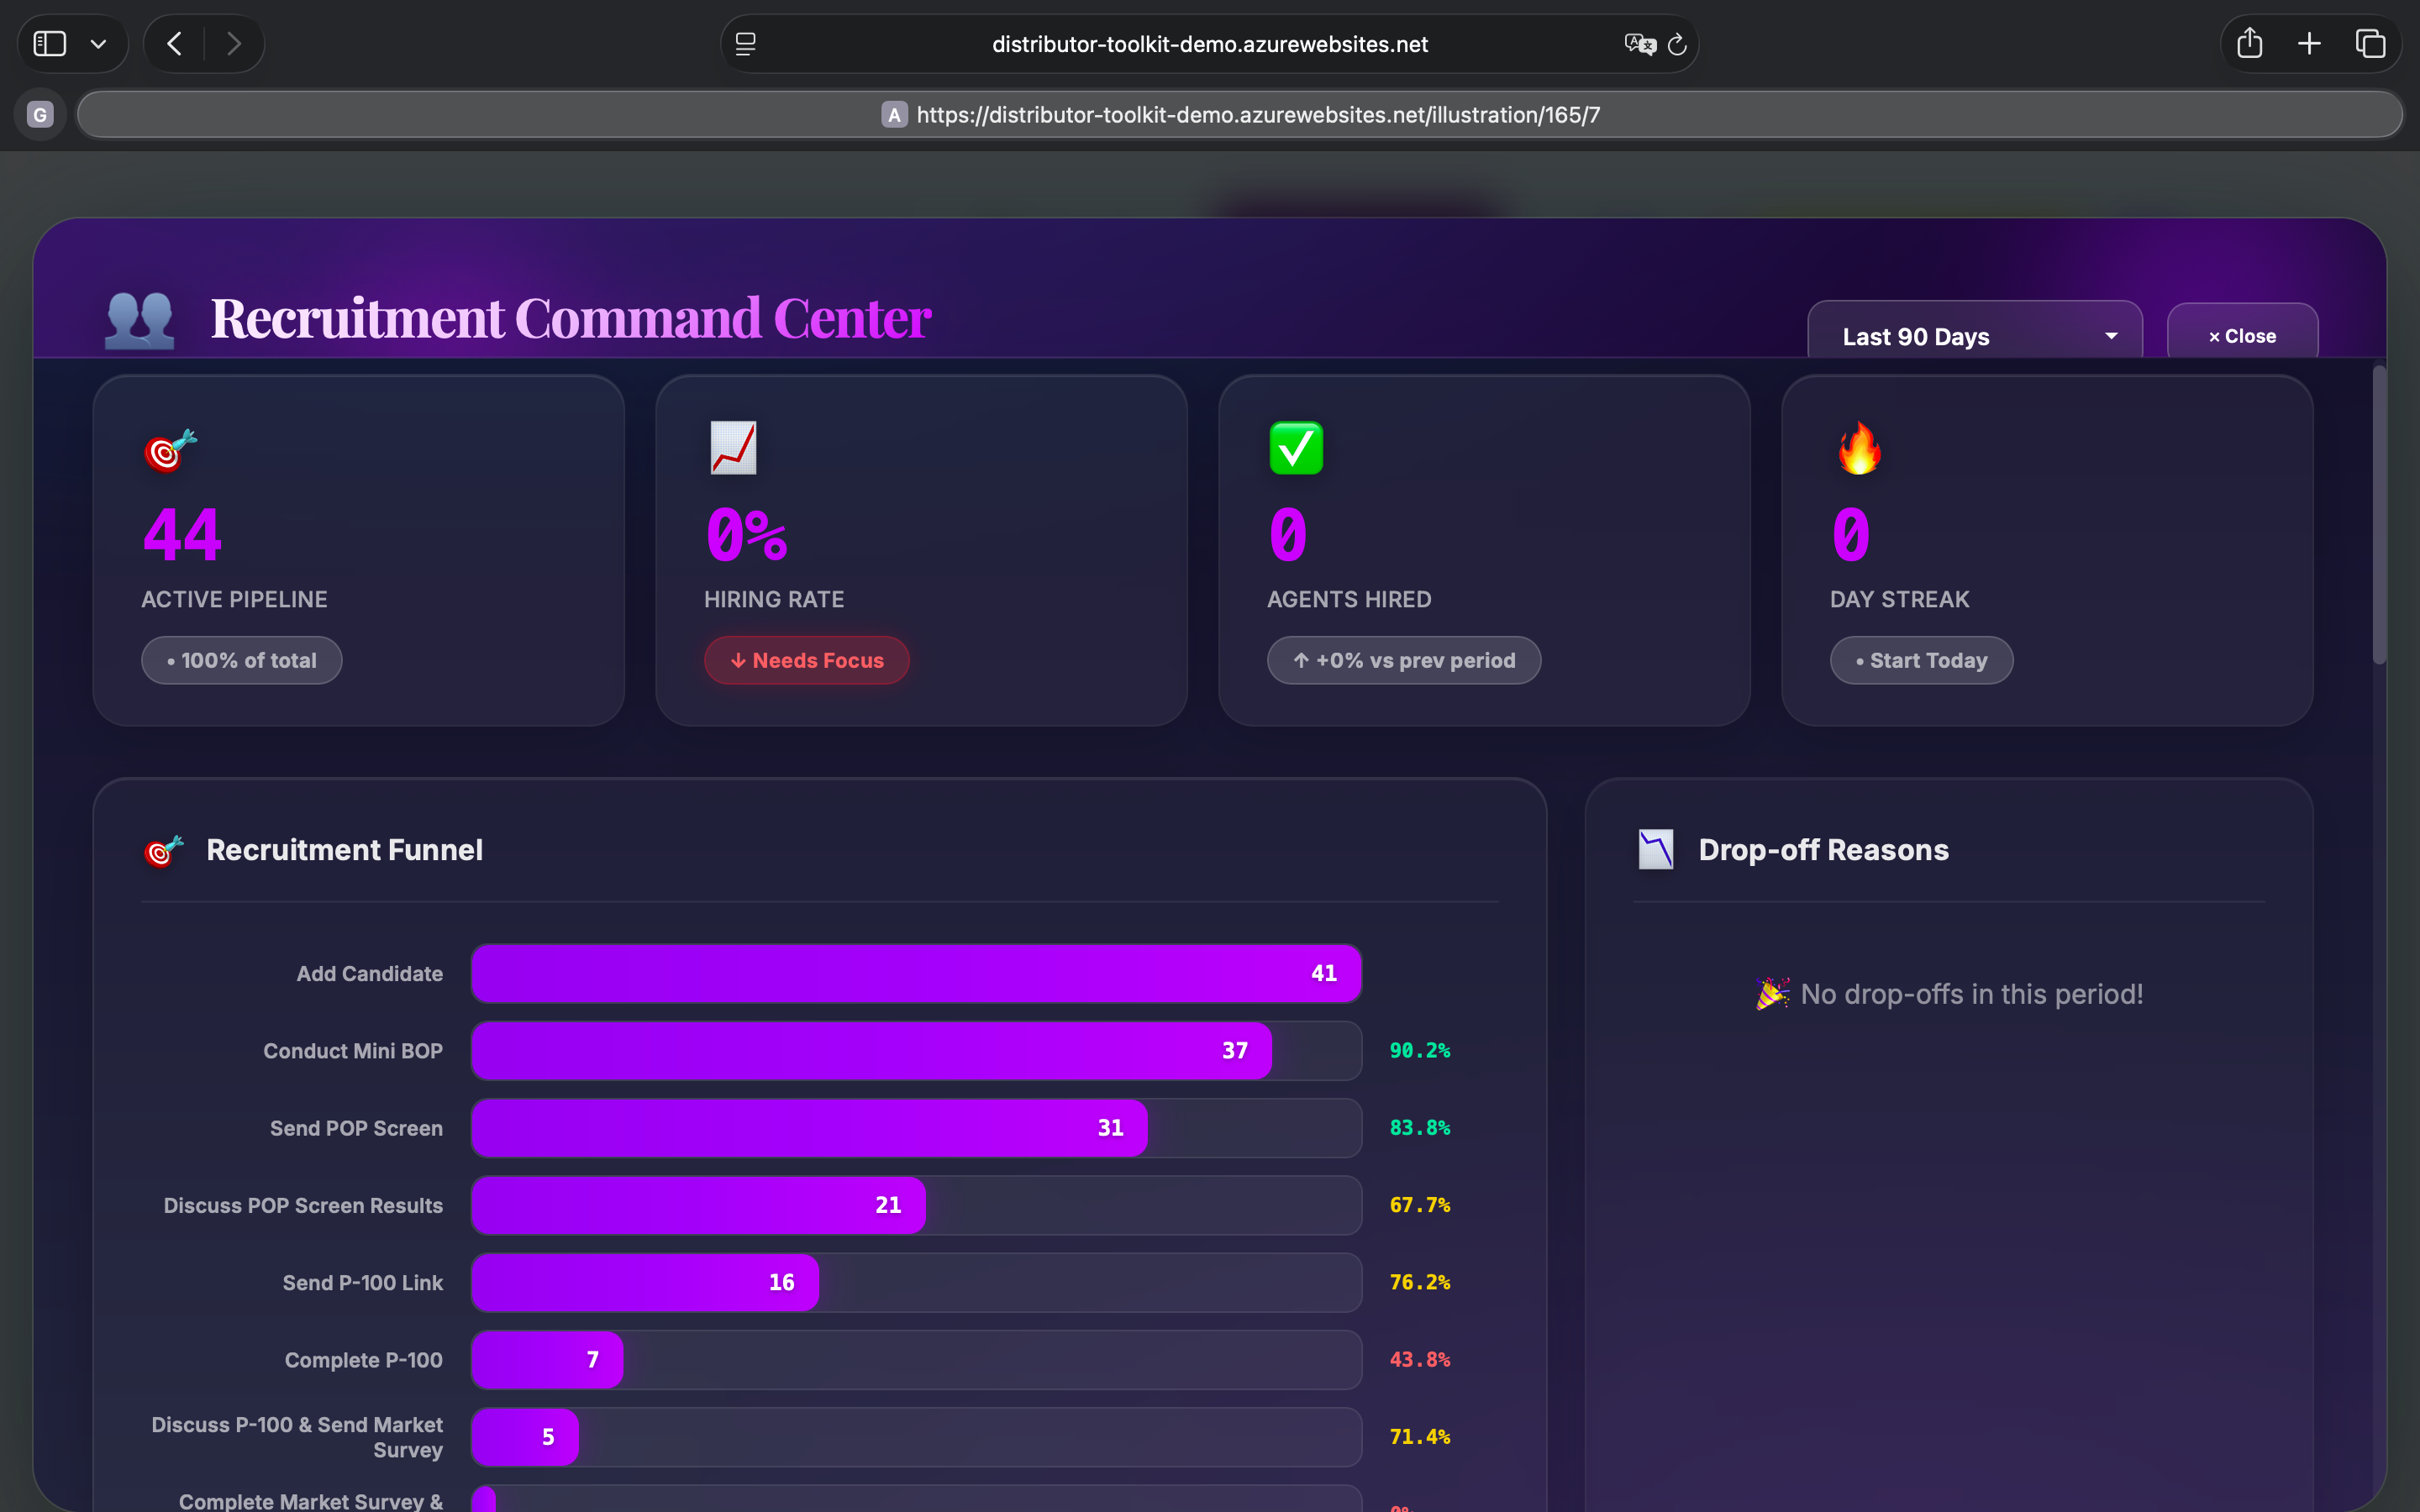
Task: Open a new tab with the plus icon
Action: 2309,44
